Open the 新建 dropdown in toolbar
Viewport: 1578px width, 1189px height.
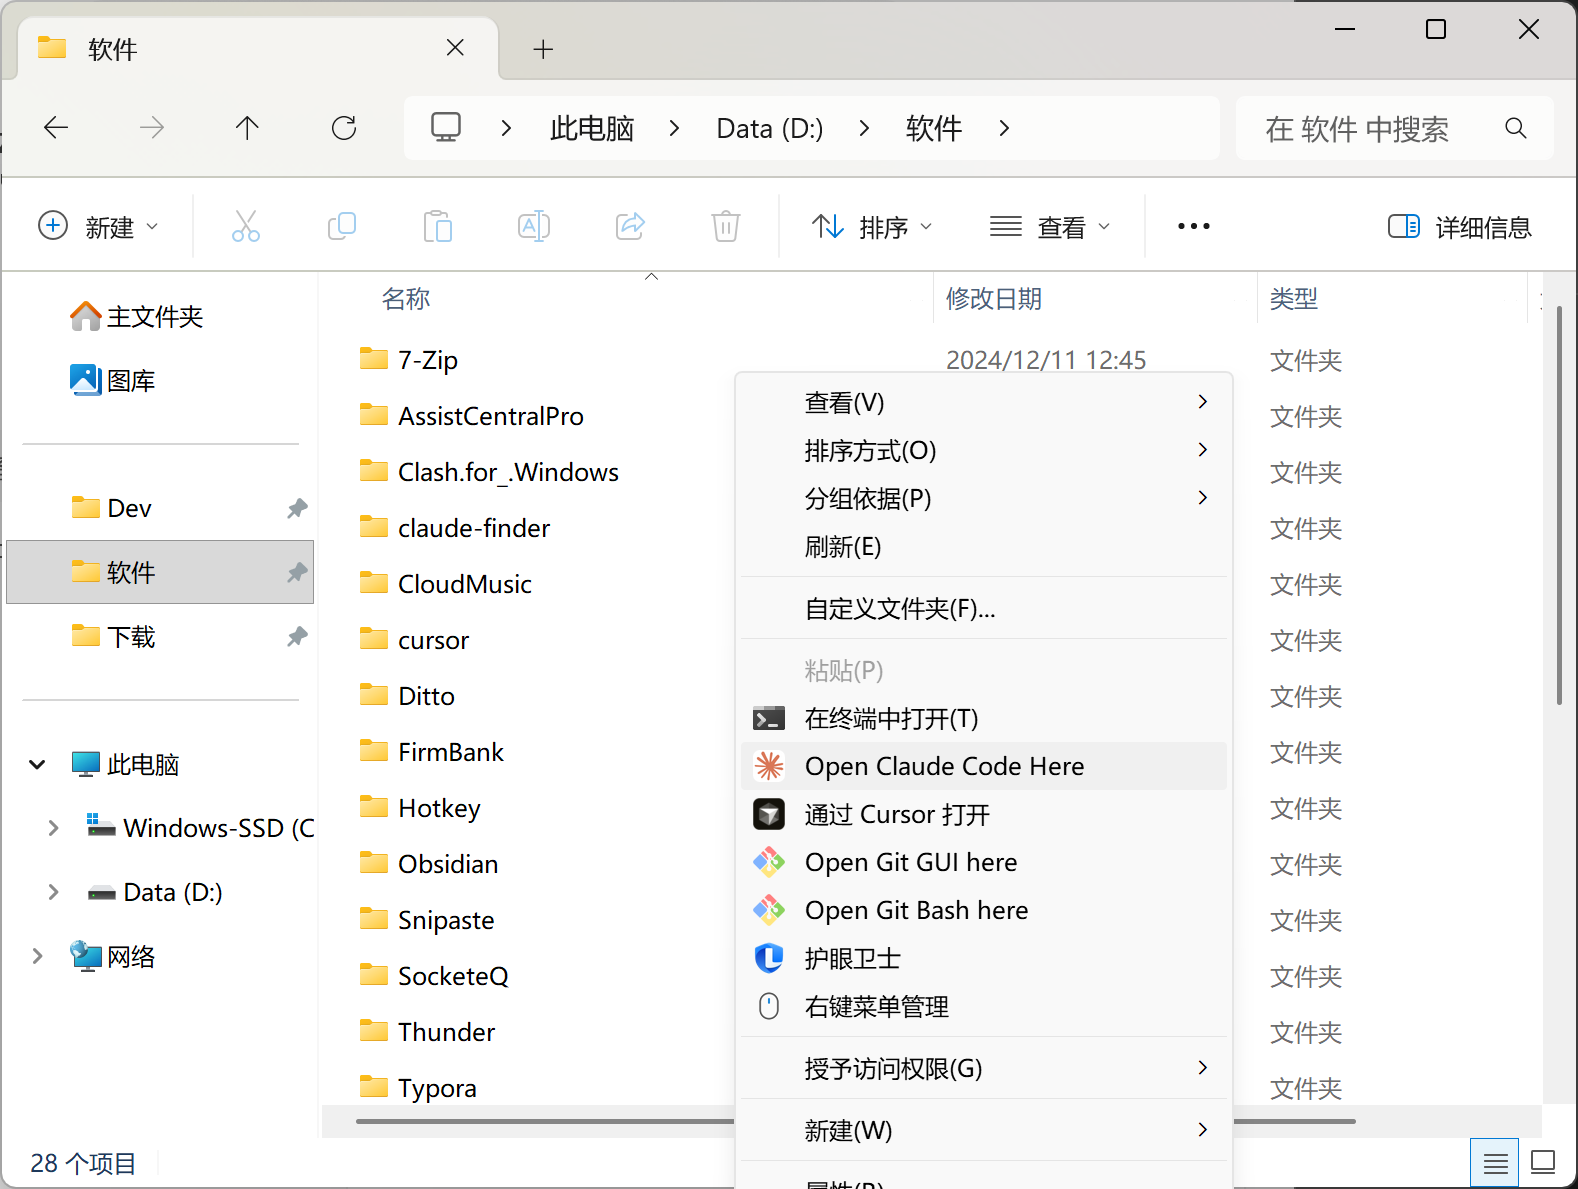coord(98,227)
